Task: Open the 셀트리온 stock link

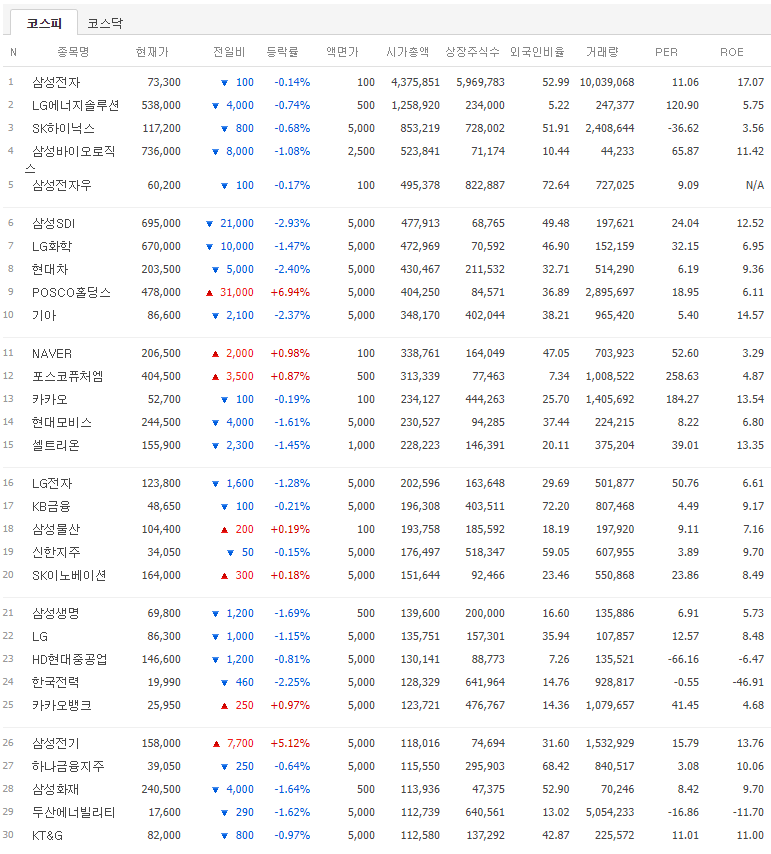Action: click(56, 445)
